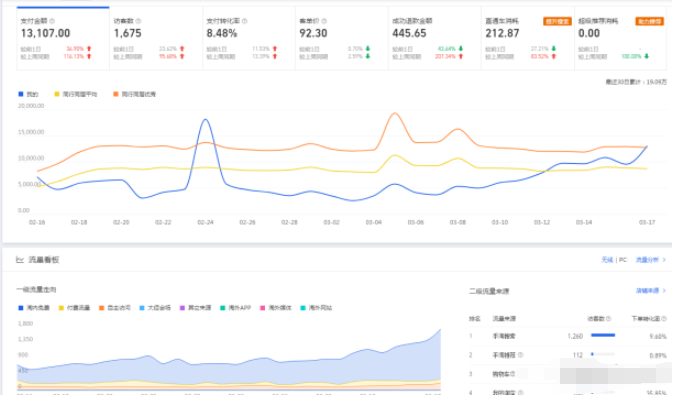
Task: Click the 100.00% change under 超级推荐消耗
Action: pos(631,56)
